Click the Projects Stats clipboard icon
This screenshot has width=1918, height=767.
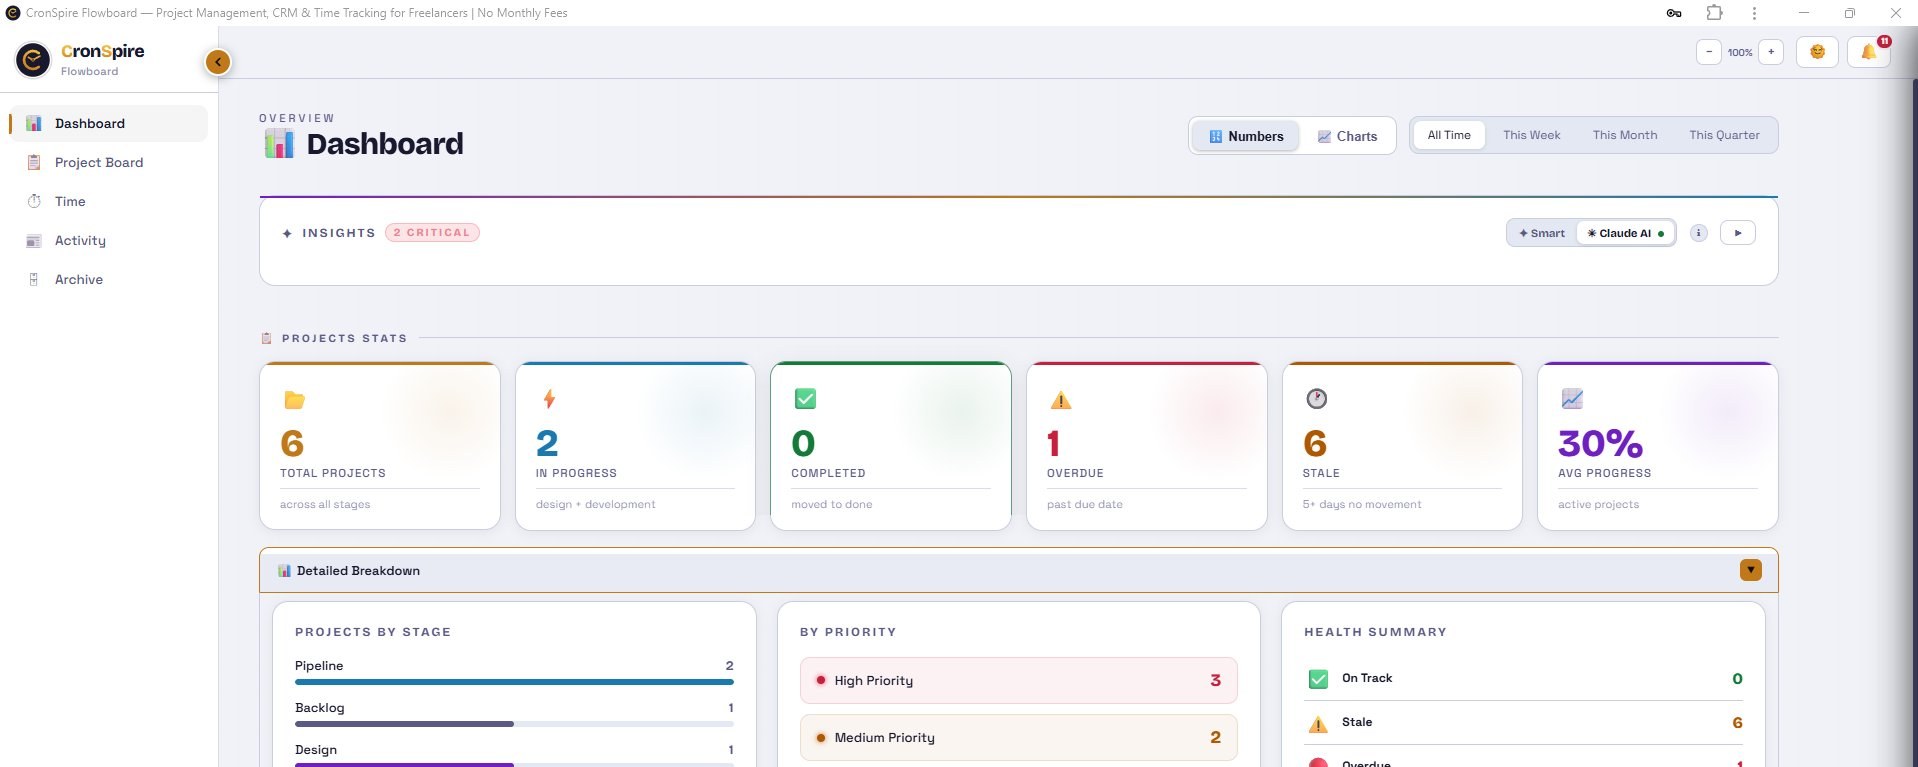click(266, 338)
